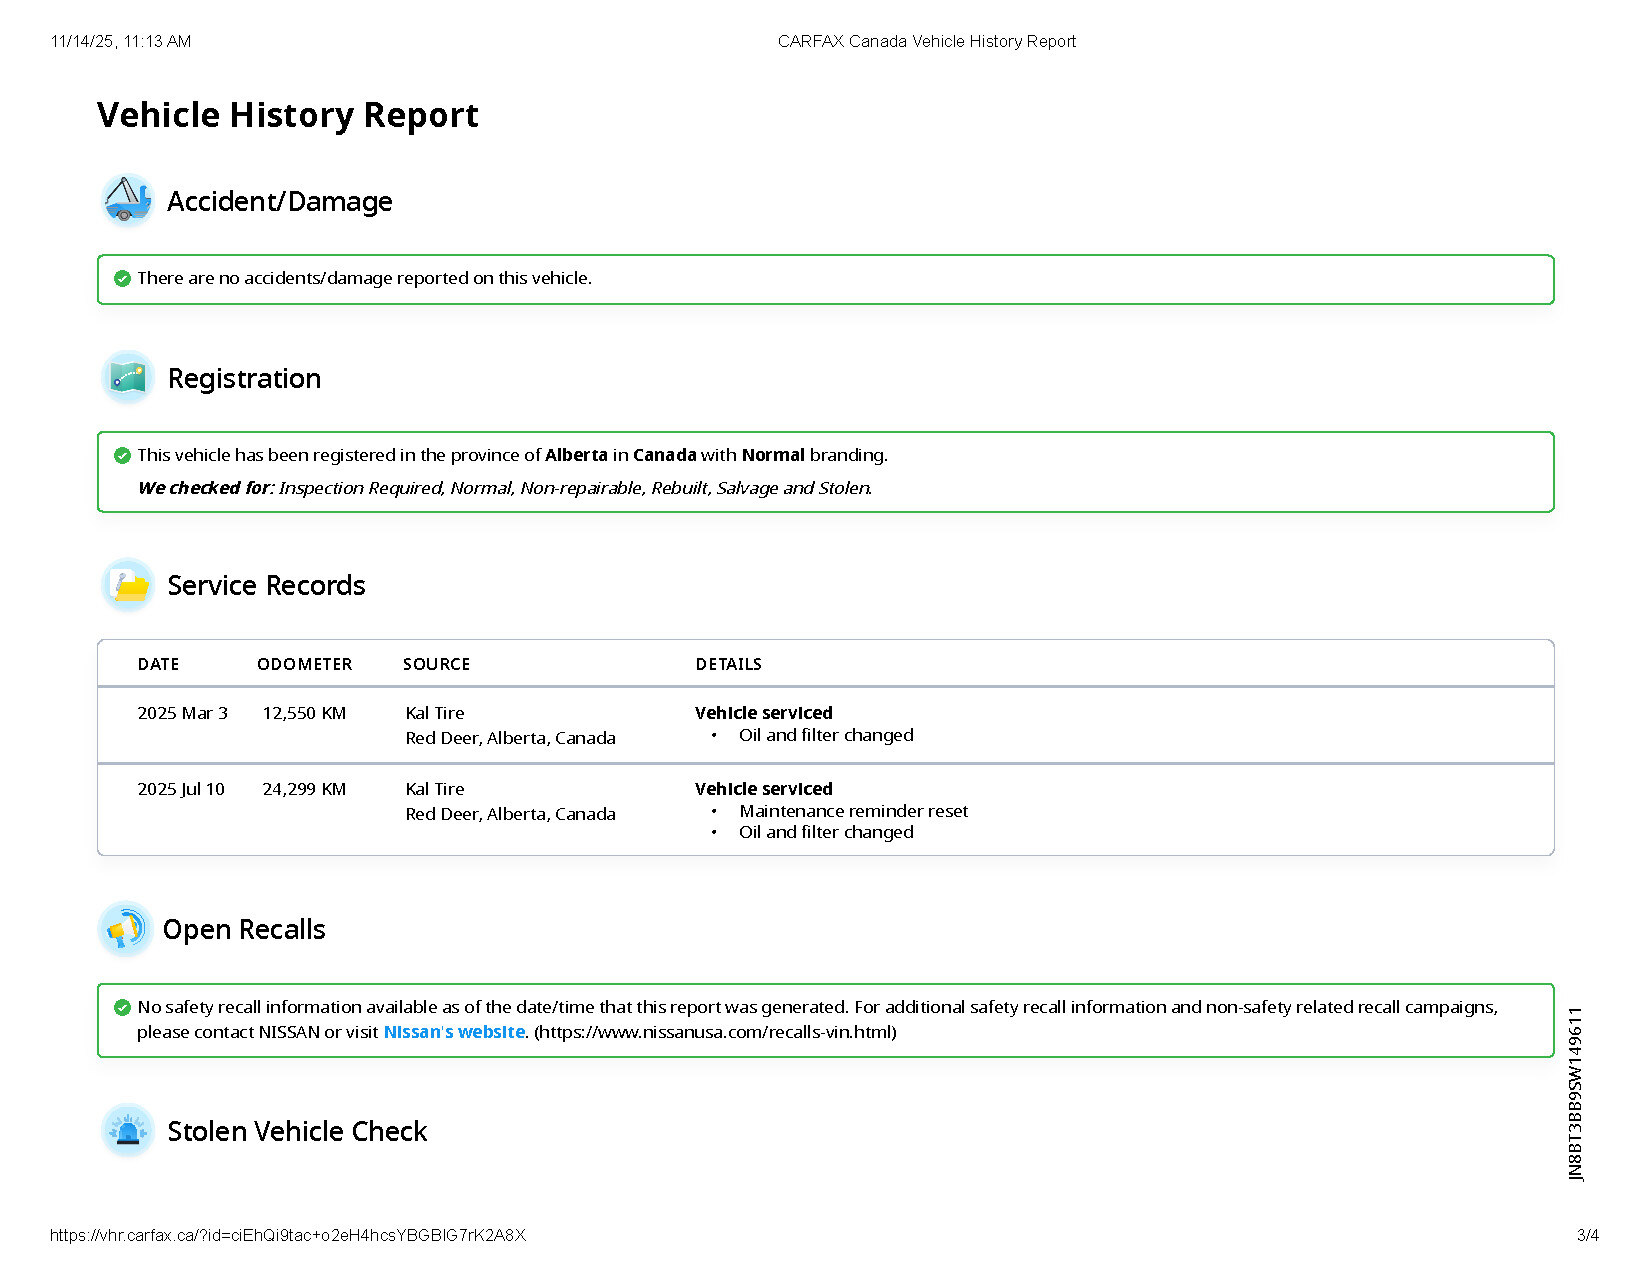
Task: Click the Open Recalls megaphone icon
Action: [x=125, y=929]
